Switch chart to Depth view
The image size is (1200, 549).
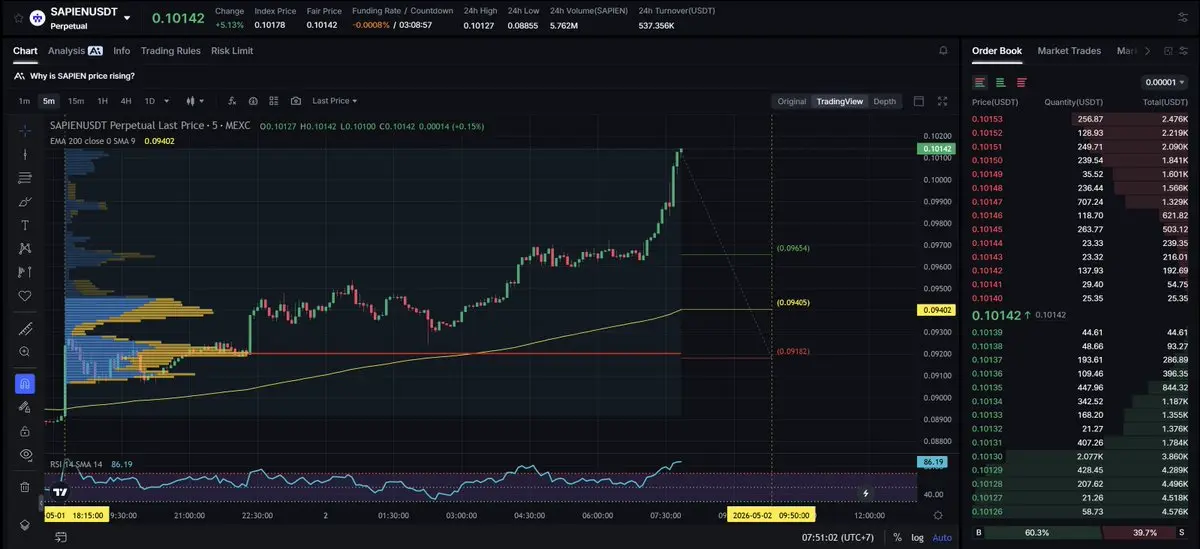(x=885, y=101)
